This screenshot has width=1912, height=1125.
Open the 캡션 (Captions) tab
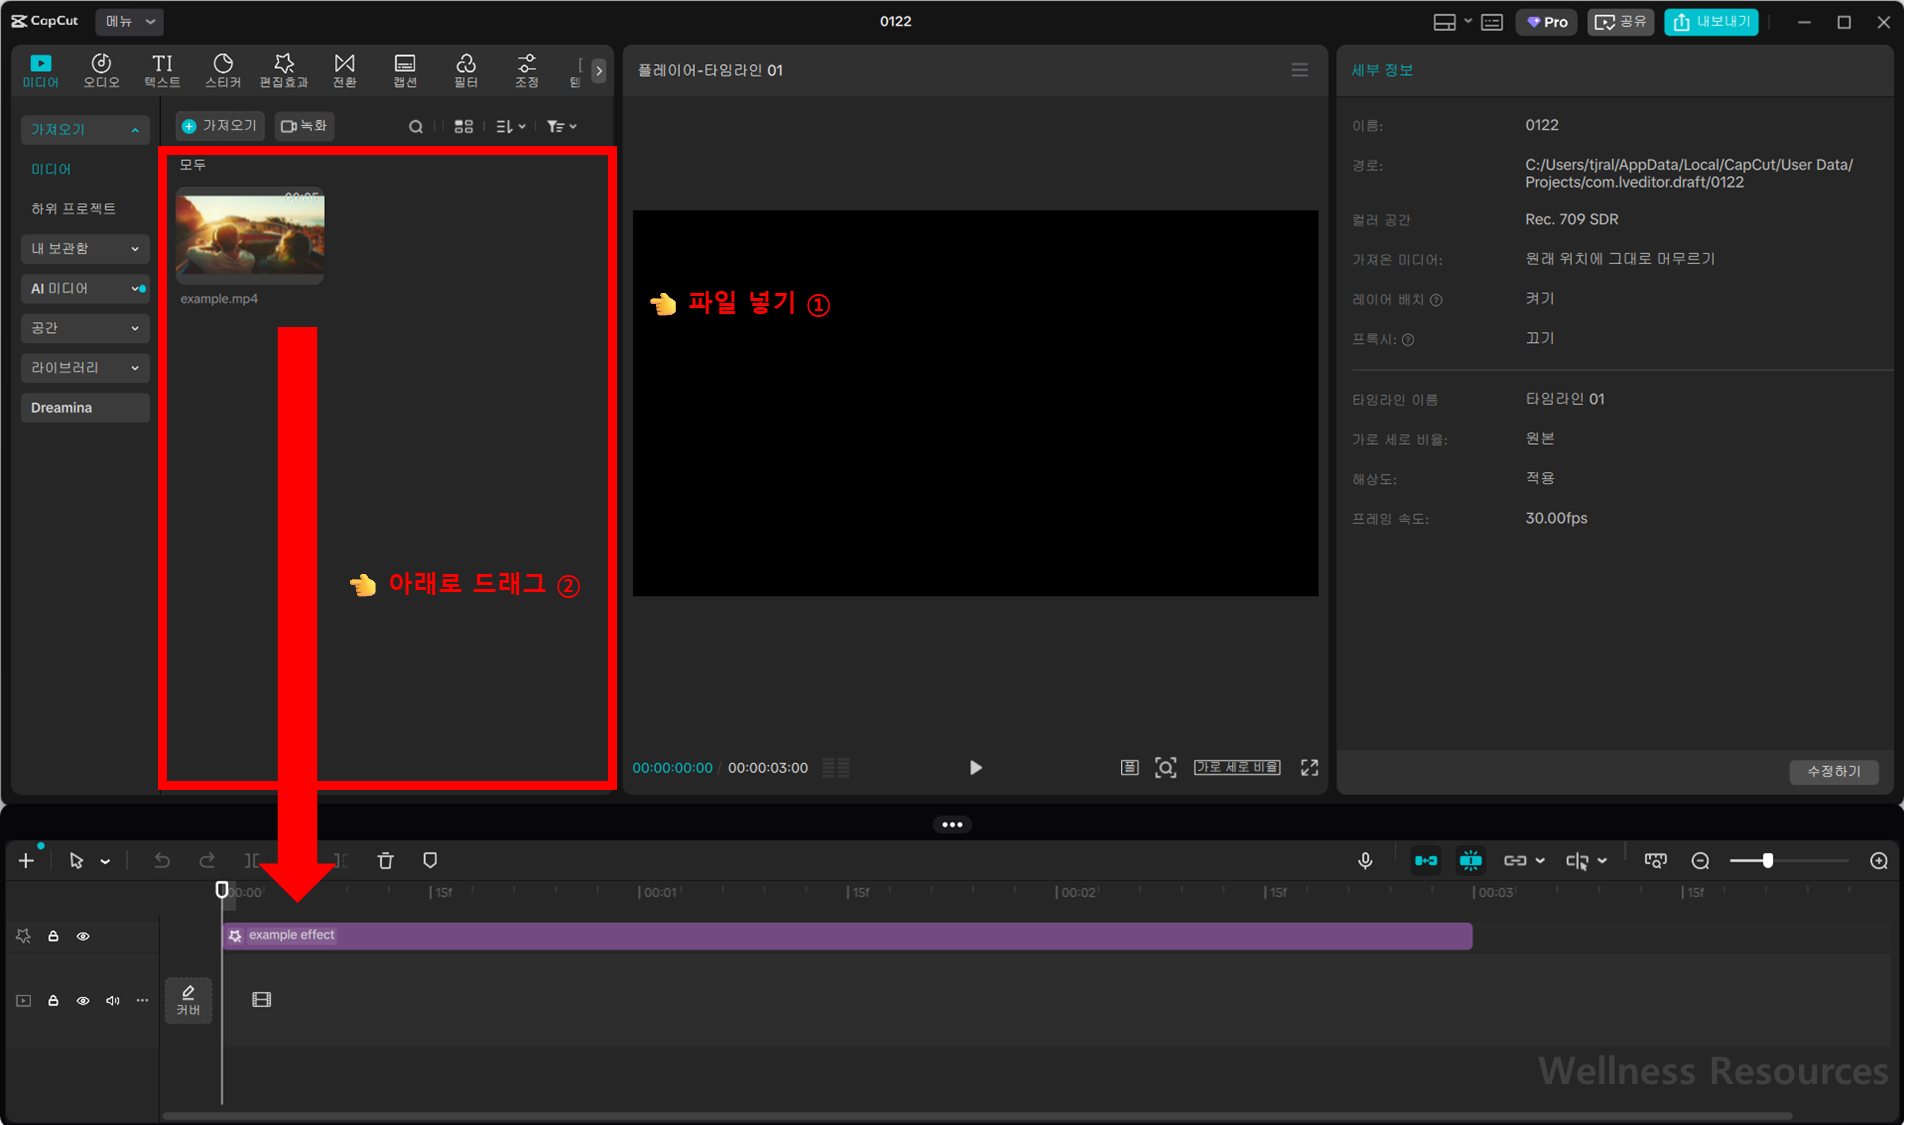(x=405, y=70)
